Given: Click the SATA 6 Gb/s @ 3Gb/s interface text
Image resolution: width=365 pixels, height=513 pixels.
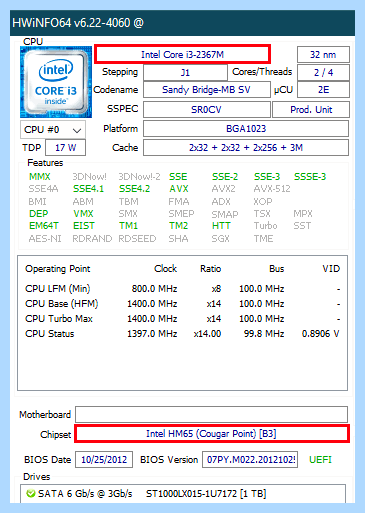Looking at the screenshot, I should (x=85, y=493).
